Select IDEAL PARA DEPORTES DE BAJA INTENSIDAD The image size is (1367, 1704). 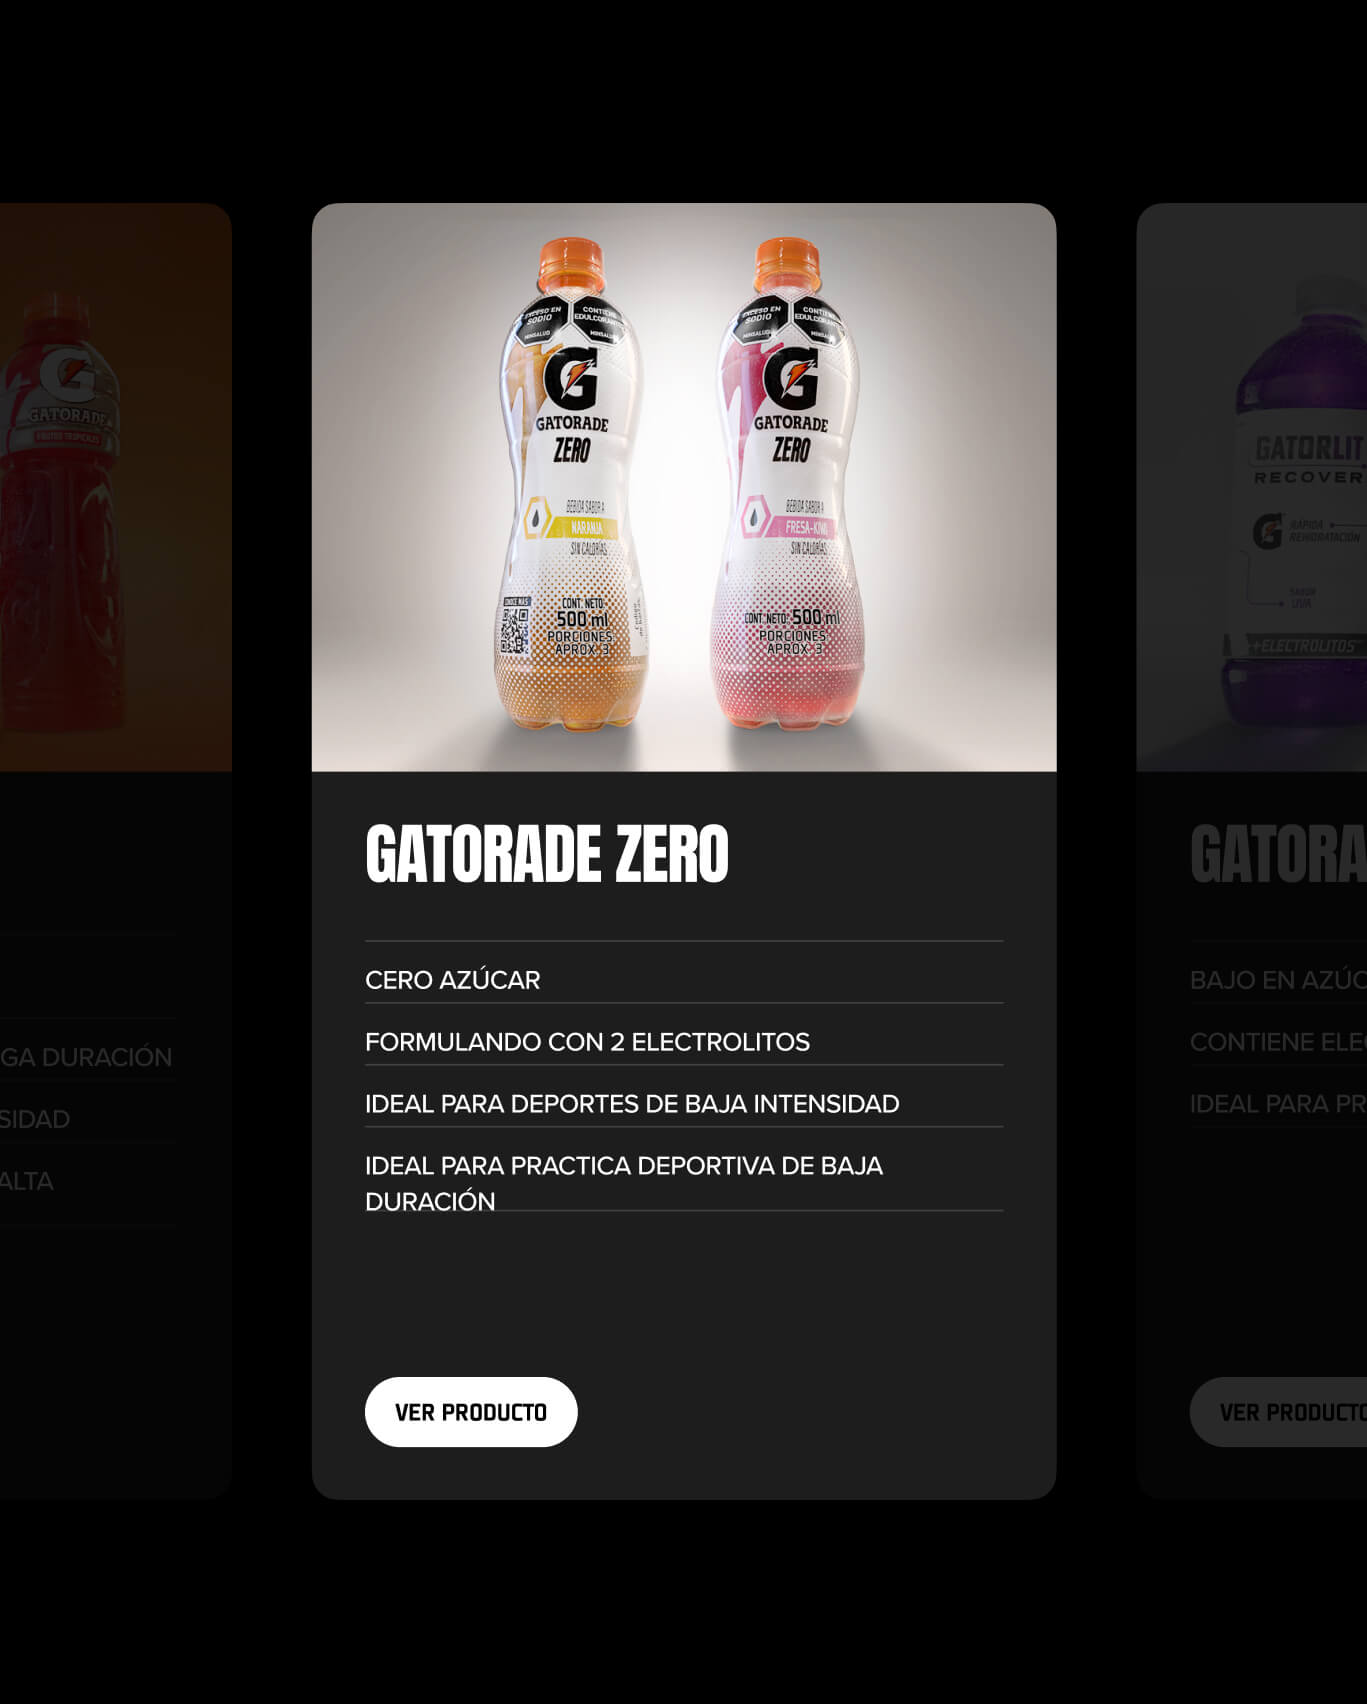(632, 1104)
